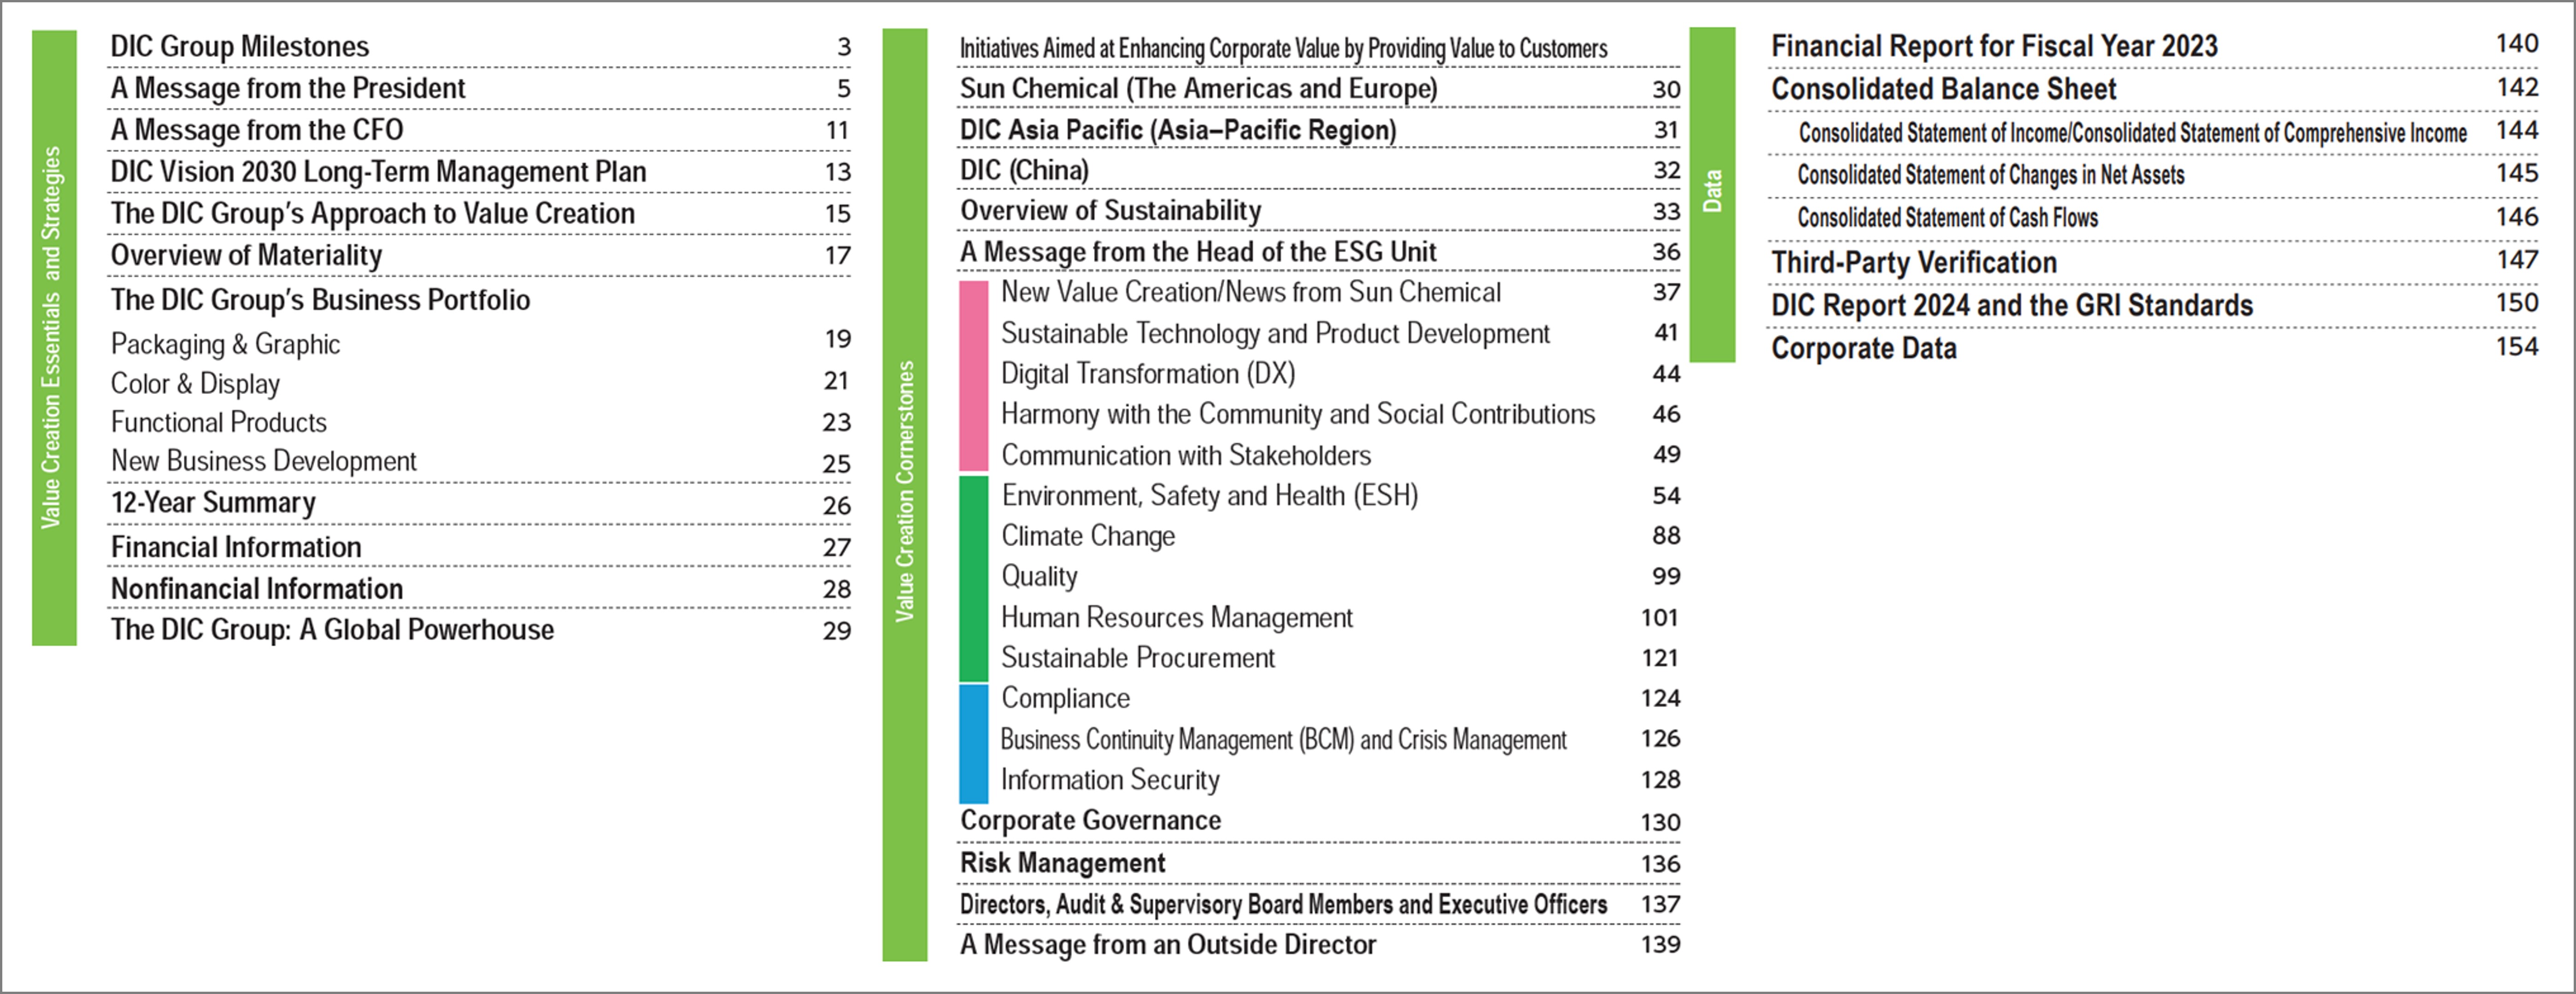Go to Consolidated Balance Sheet
The width and height of the screenshot is (2576, 994).
point(1943,89)
